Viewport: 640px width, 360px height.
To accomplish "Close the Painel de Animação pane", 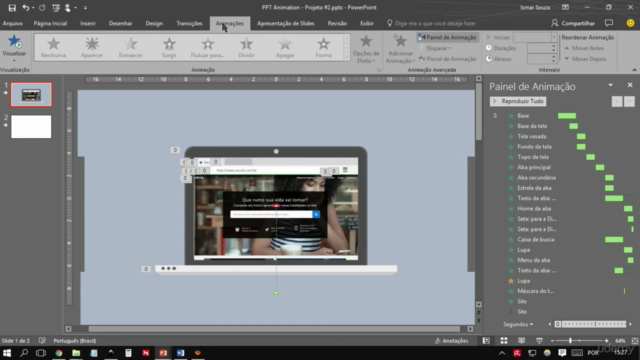I will (630, 85).
